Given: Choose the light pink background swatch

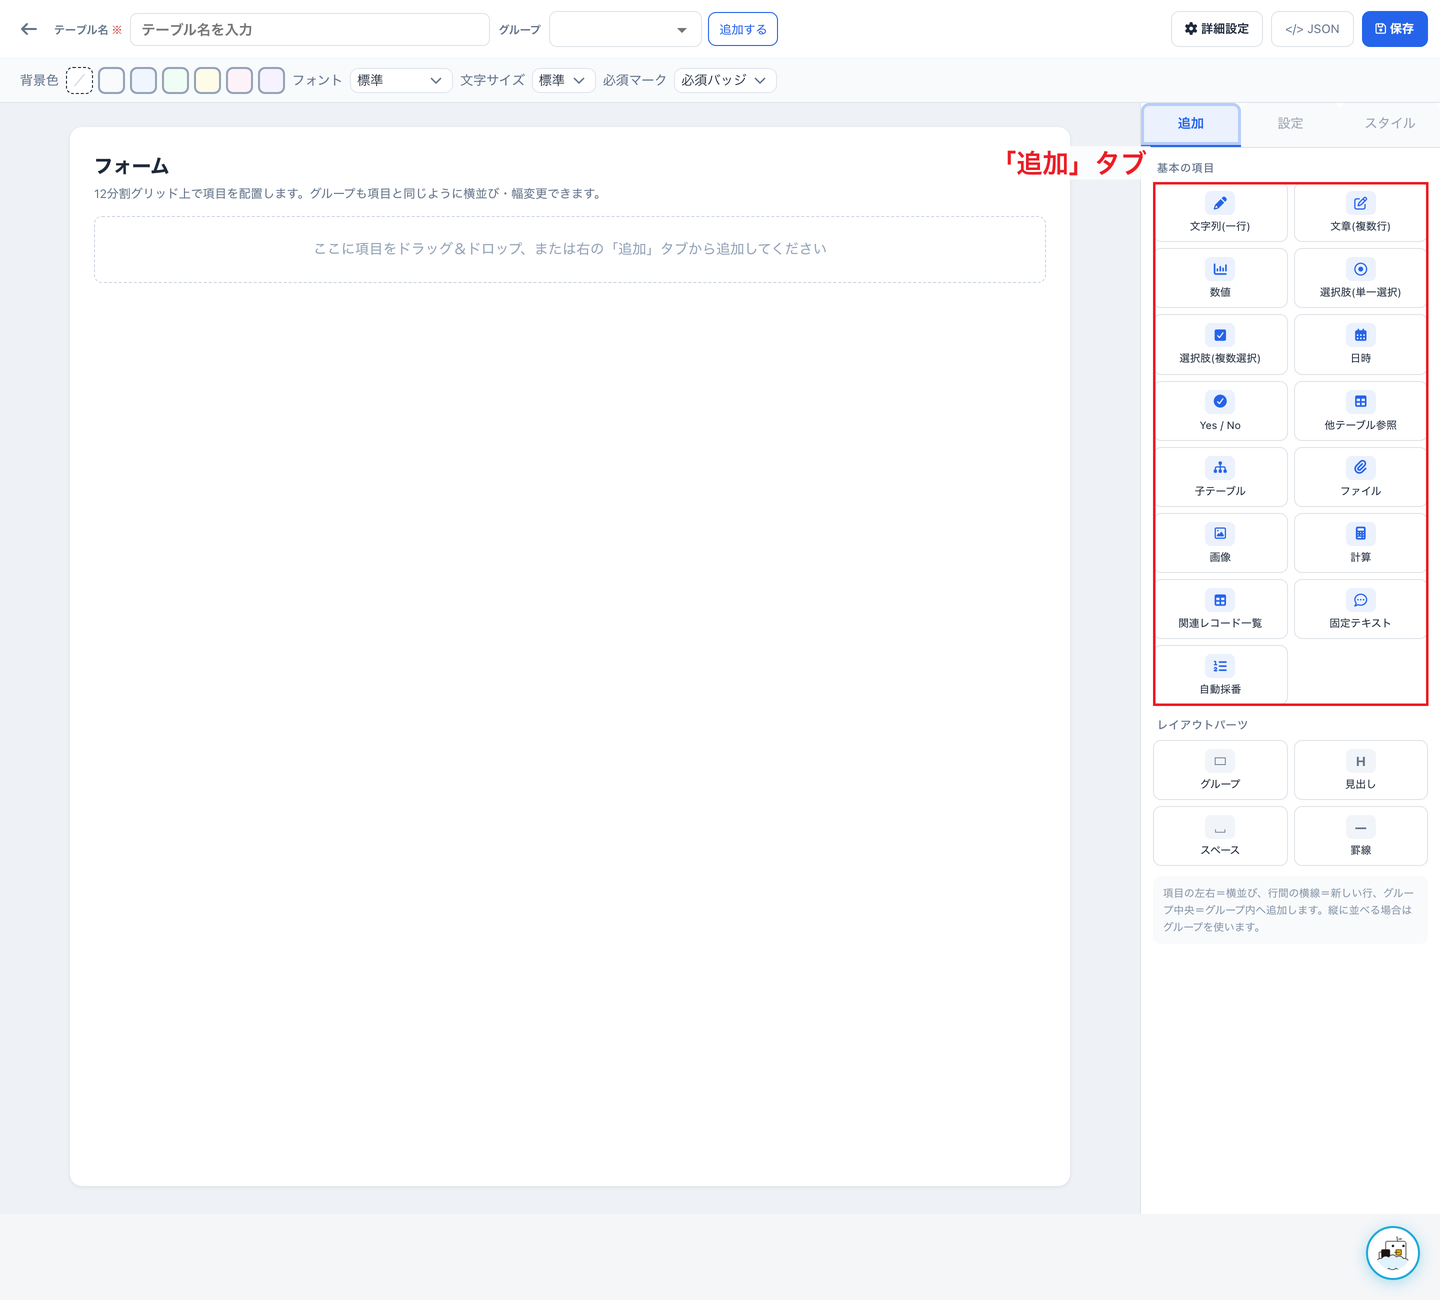Looking at the screenshot, I should (x=239, y=80).
